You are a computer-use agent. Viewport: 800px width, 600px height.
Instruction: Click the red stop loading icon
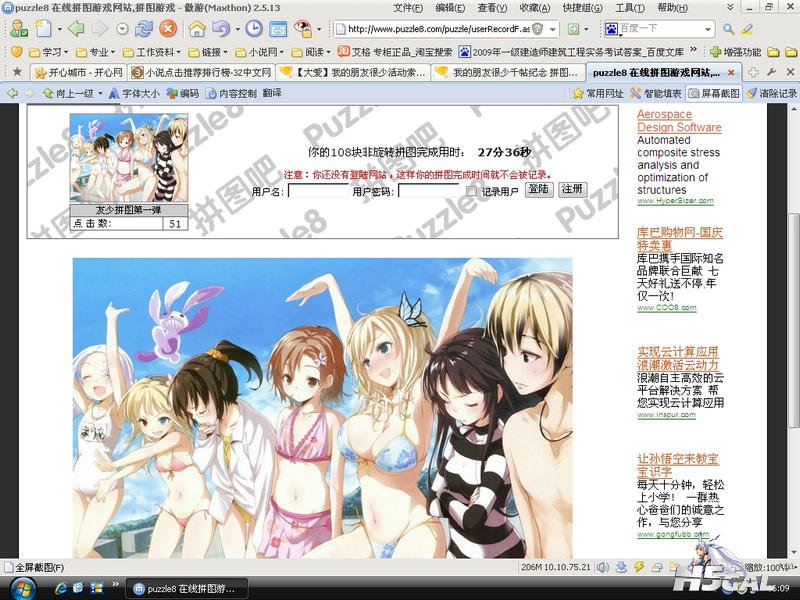[x=167, y=29]
